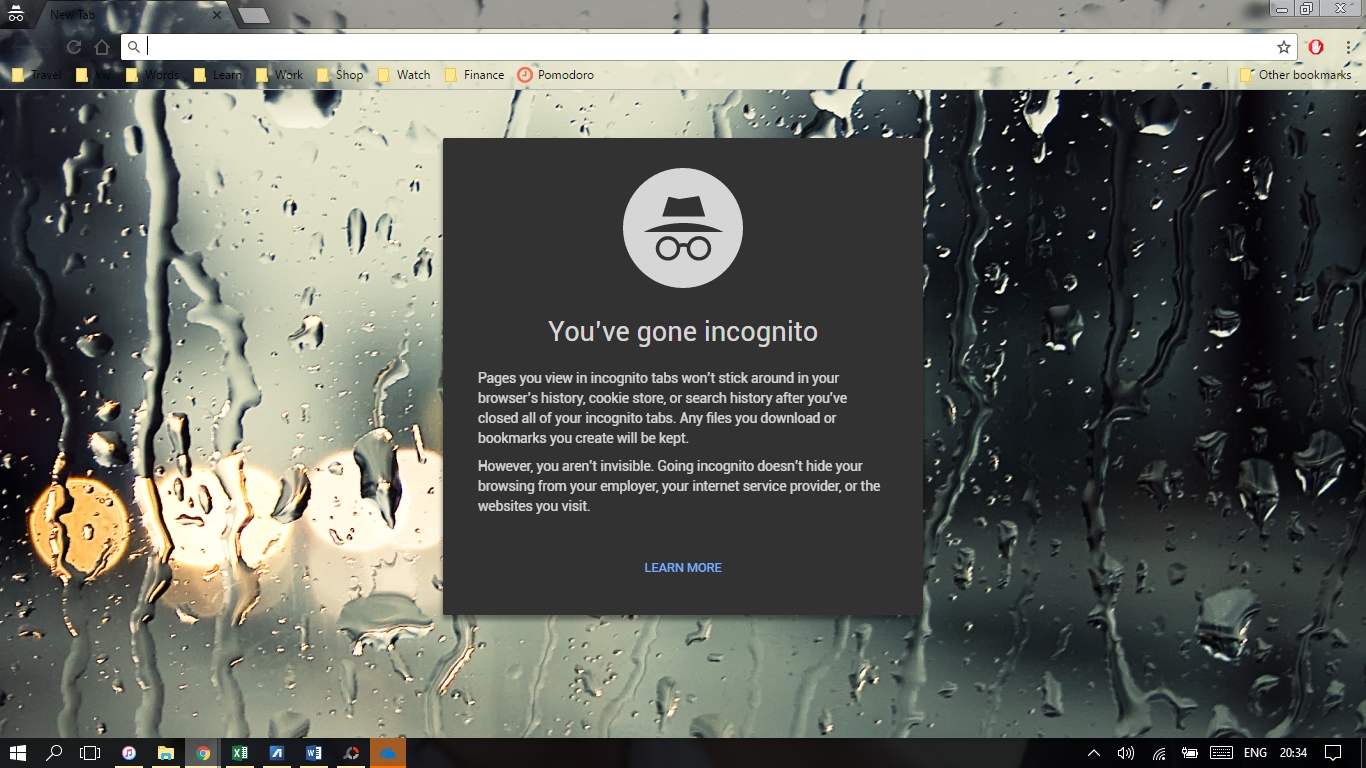This screenshot has height=768, width=1366.
Task: Open the Learn bookmarks folder
Action: point(218,75)
